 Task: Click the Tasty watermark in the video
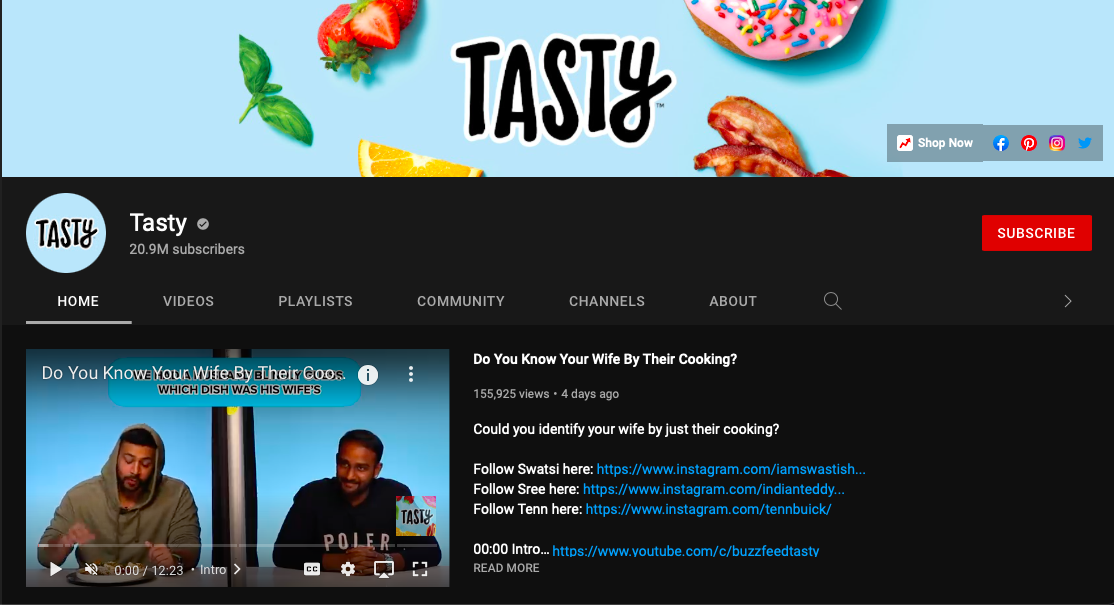tap(416, 516)
